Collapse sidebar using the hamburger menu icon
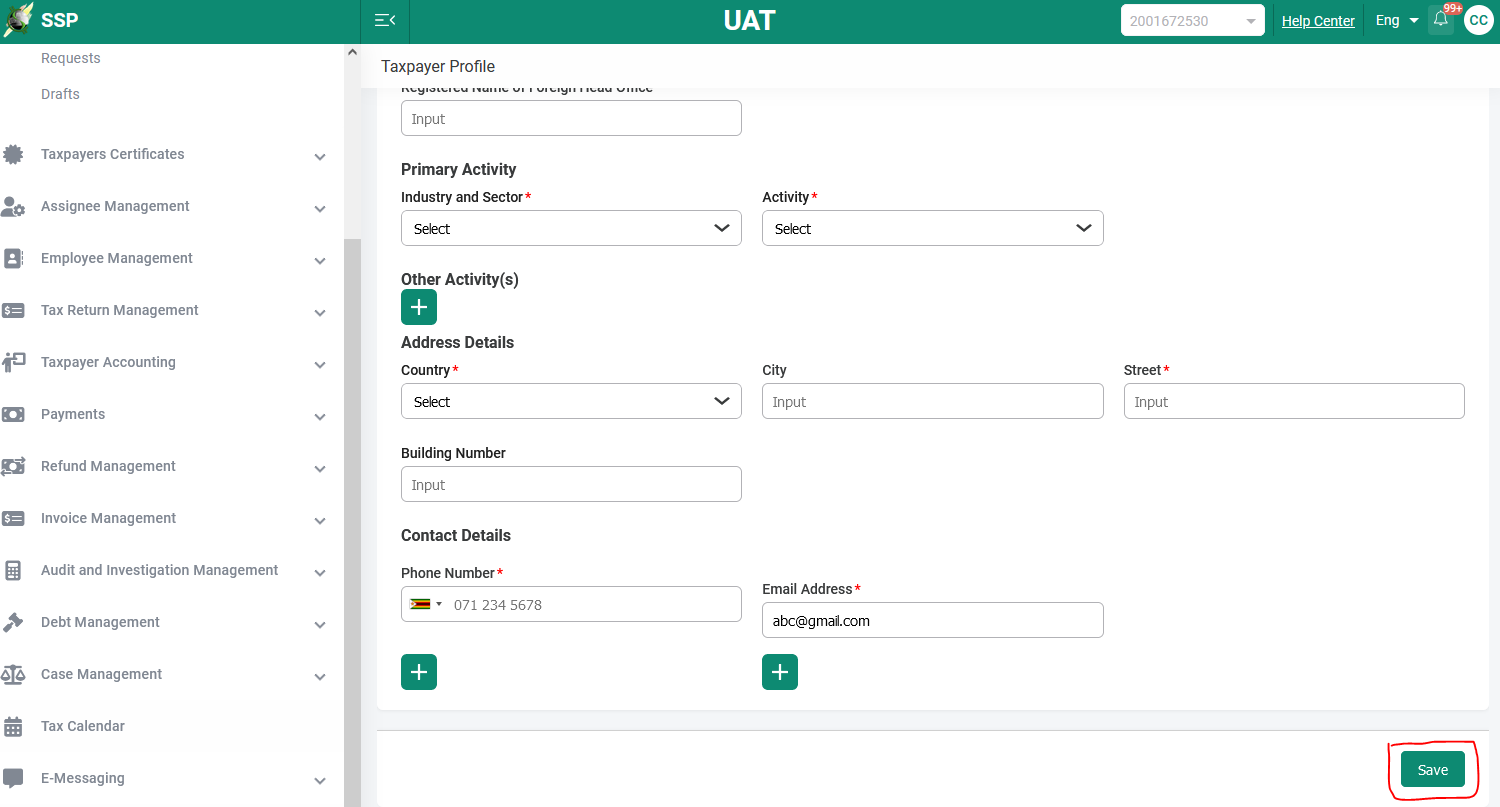Image resolution: width=1500 pixels, height=807 pixels. click(385, 20)
